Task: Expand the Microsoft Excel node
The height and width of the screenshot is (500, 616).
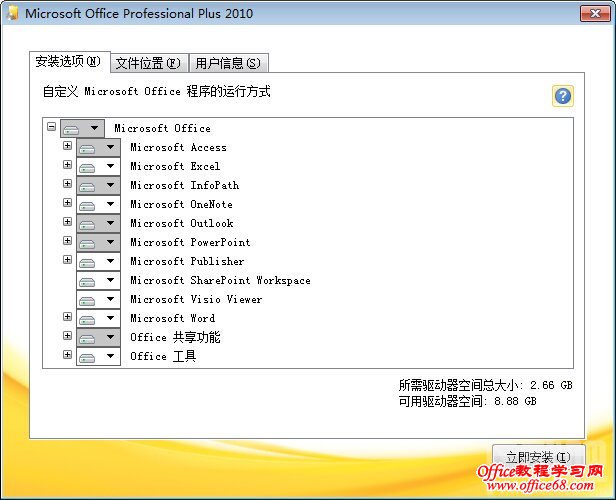Action: click(x=68, y=165)
